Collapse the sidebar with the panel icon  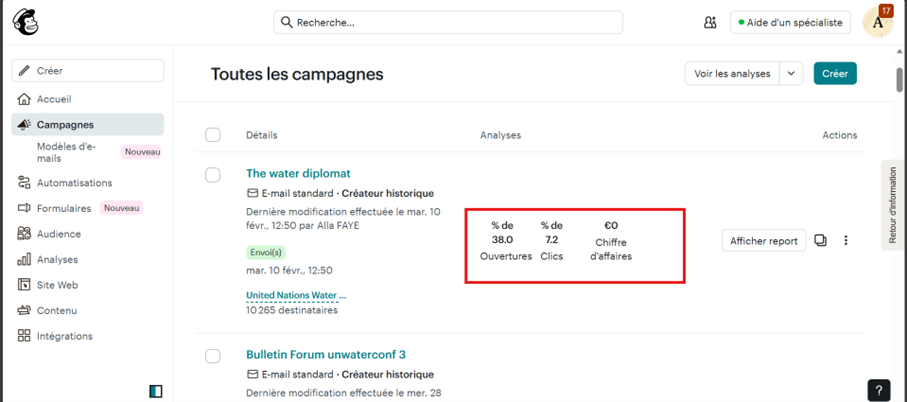click(155, 391)
